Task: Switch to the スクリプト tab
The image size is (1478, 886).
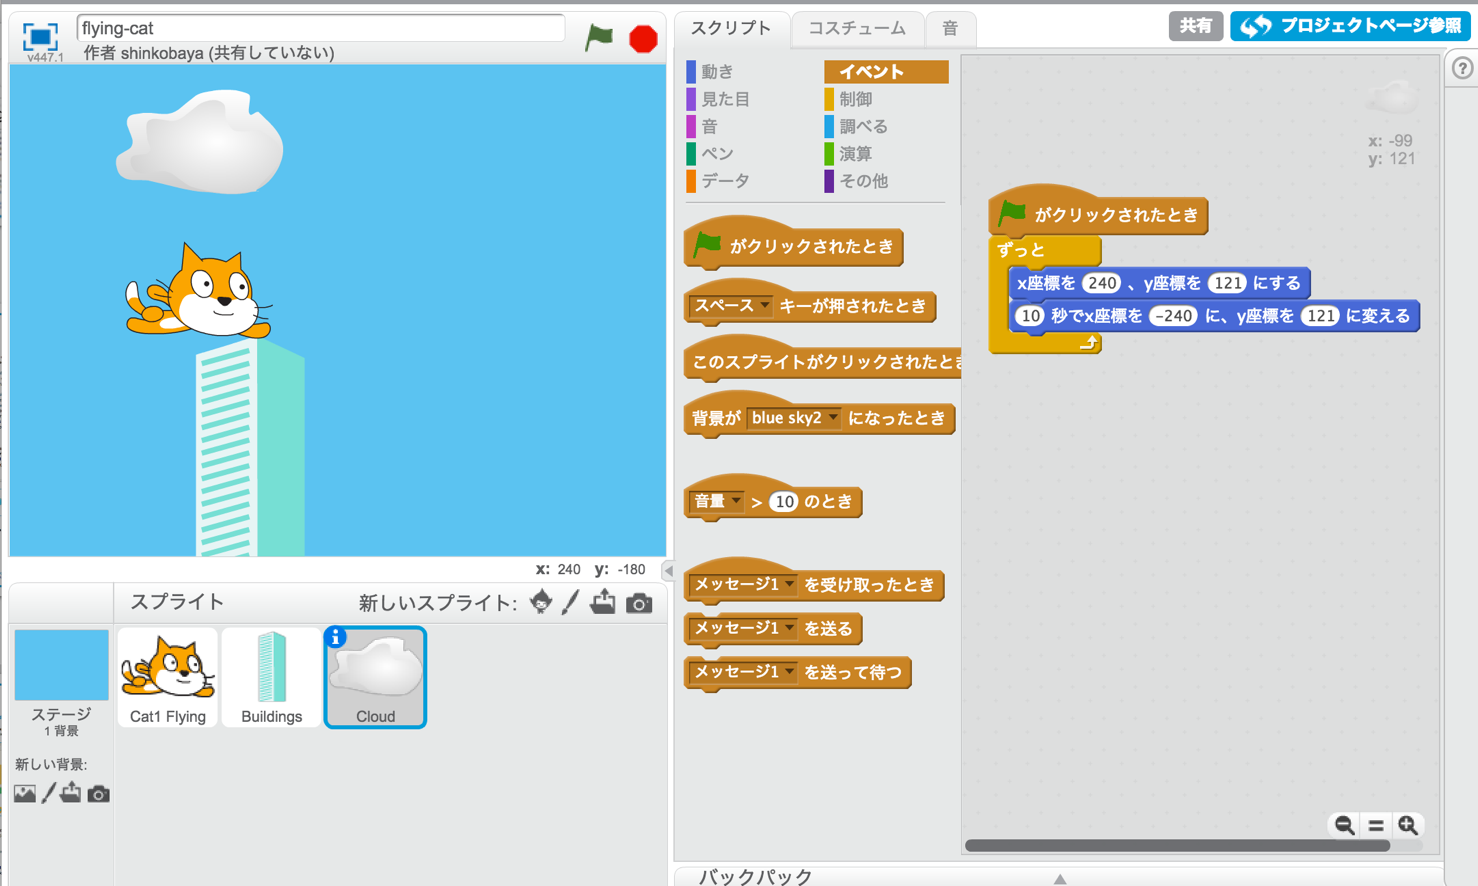Action: [731, 28]
